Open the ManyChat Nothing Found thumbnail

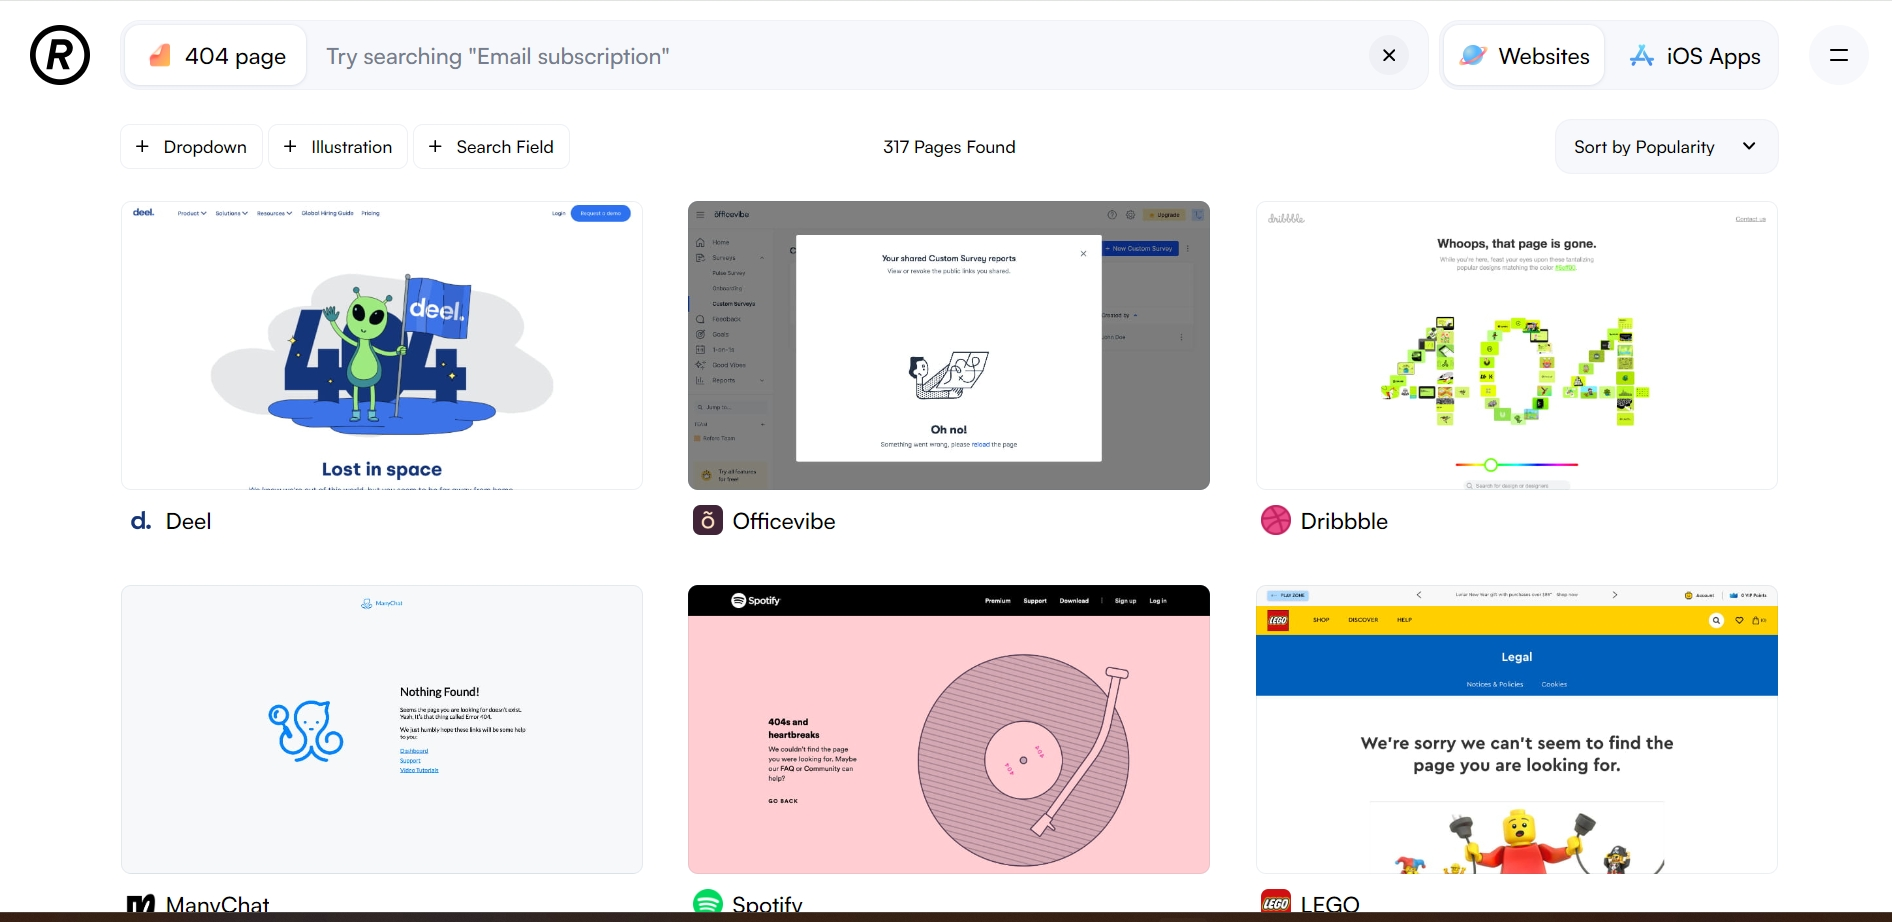[382, 730]
